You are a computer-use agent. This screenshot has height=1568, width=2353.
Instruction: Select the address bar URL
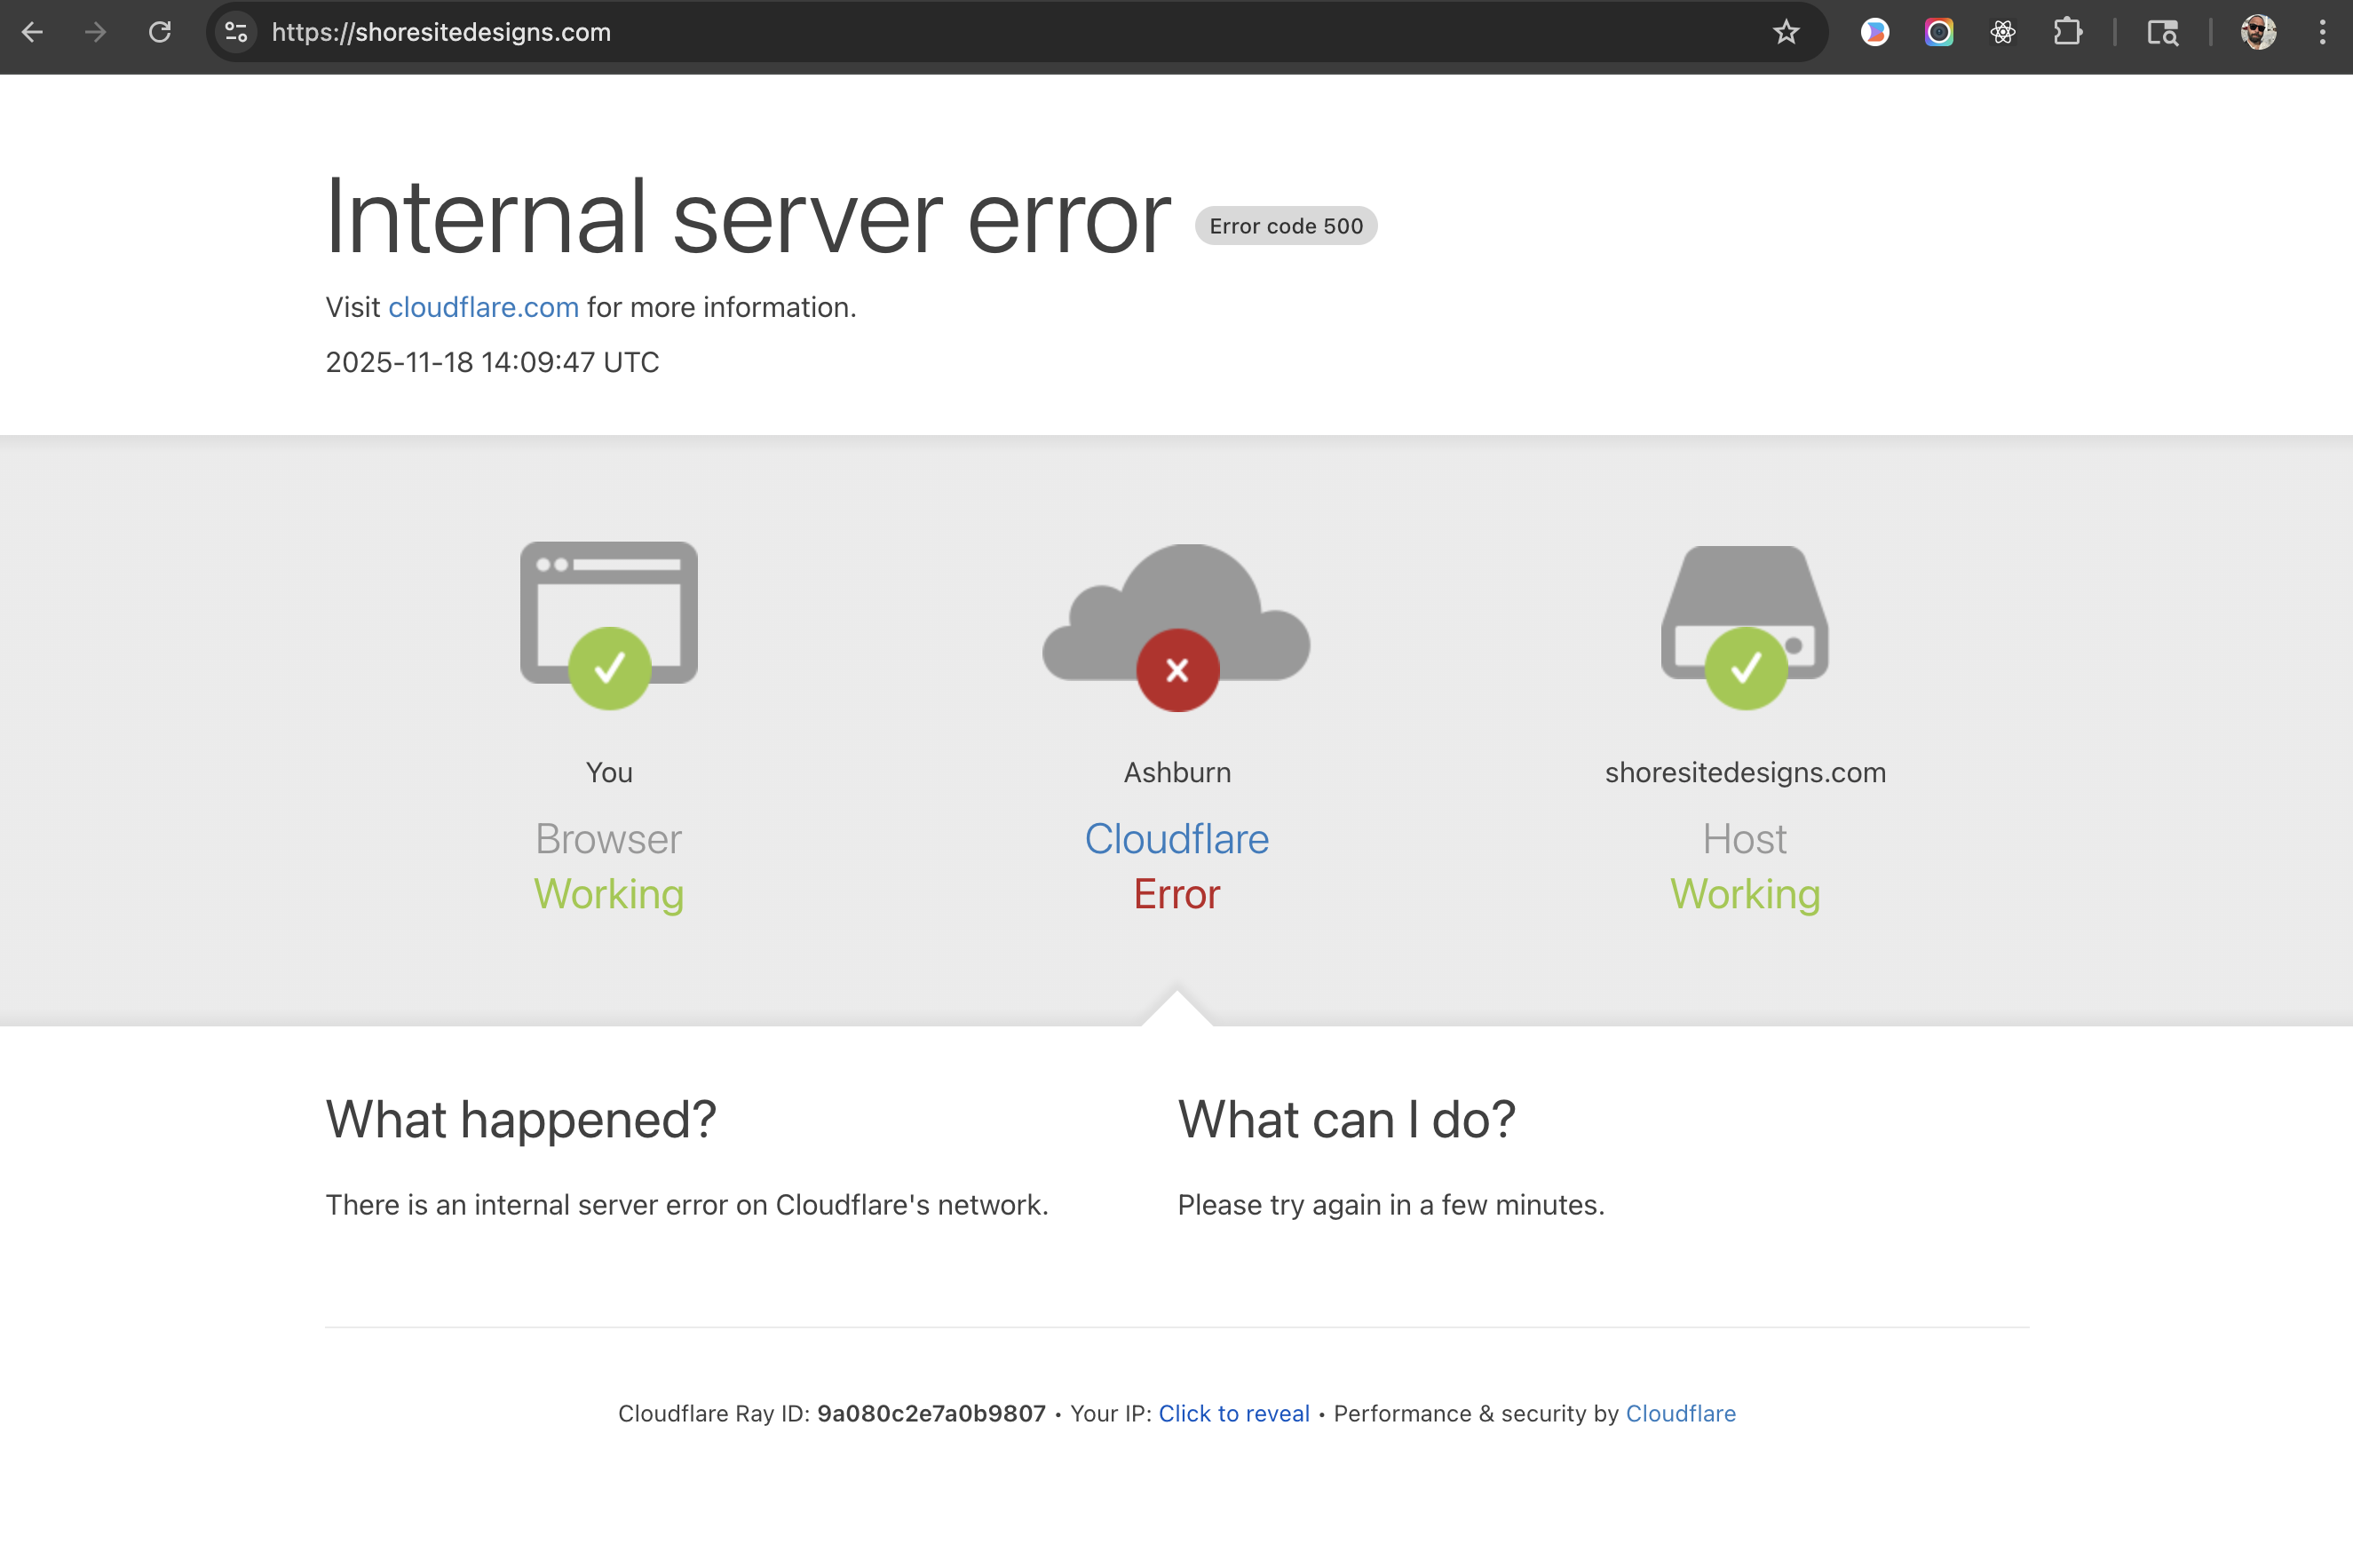click(441, 32)
